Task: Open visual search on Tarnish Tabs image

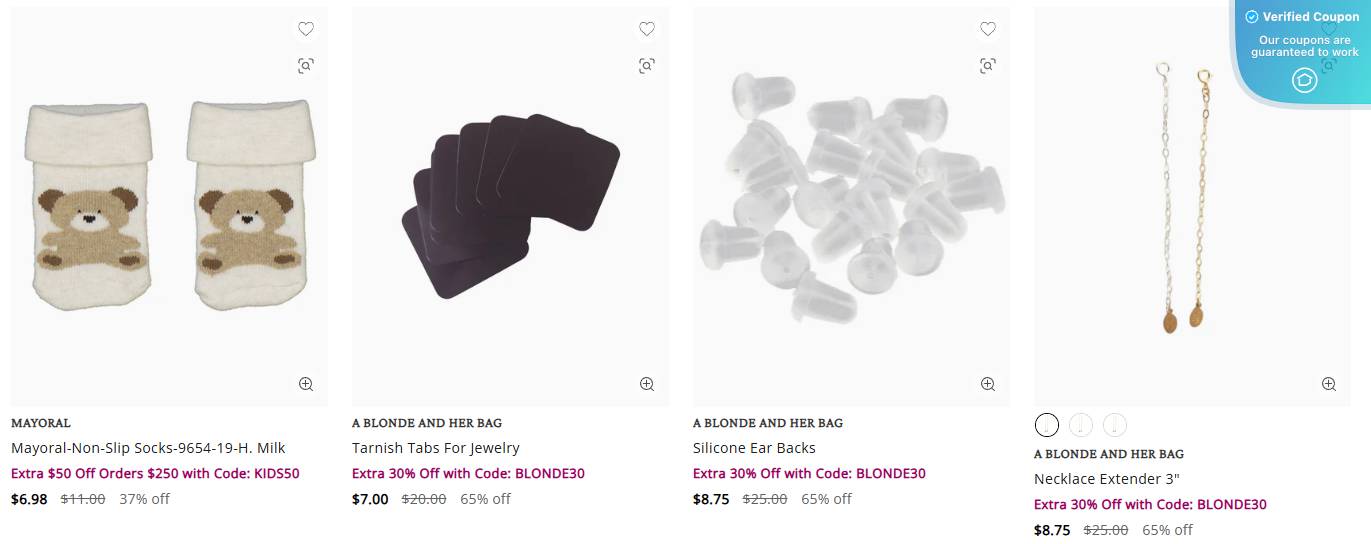Action: (647, 66)
